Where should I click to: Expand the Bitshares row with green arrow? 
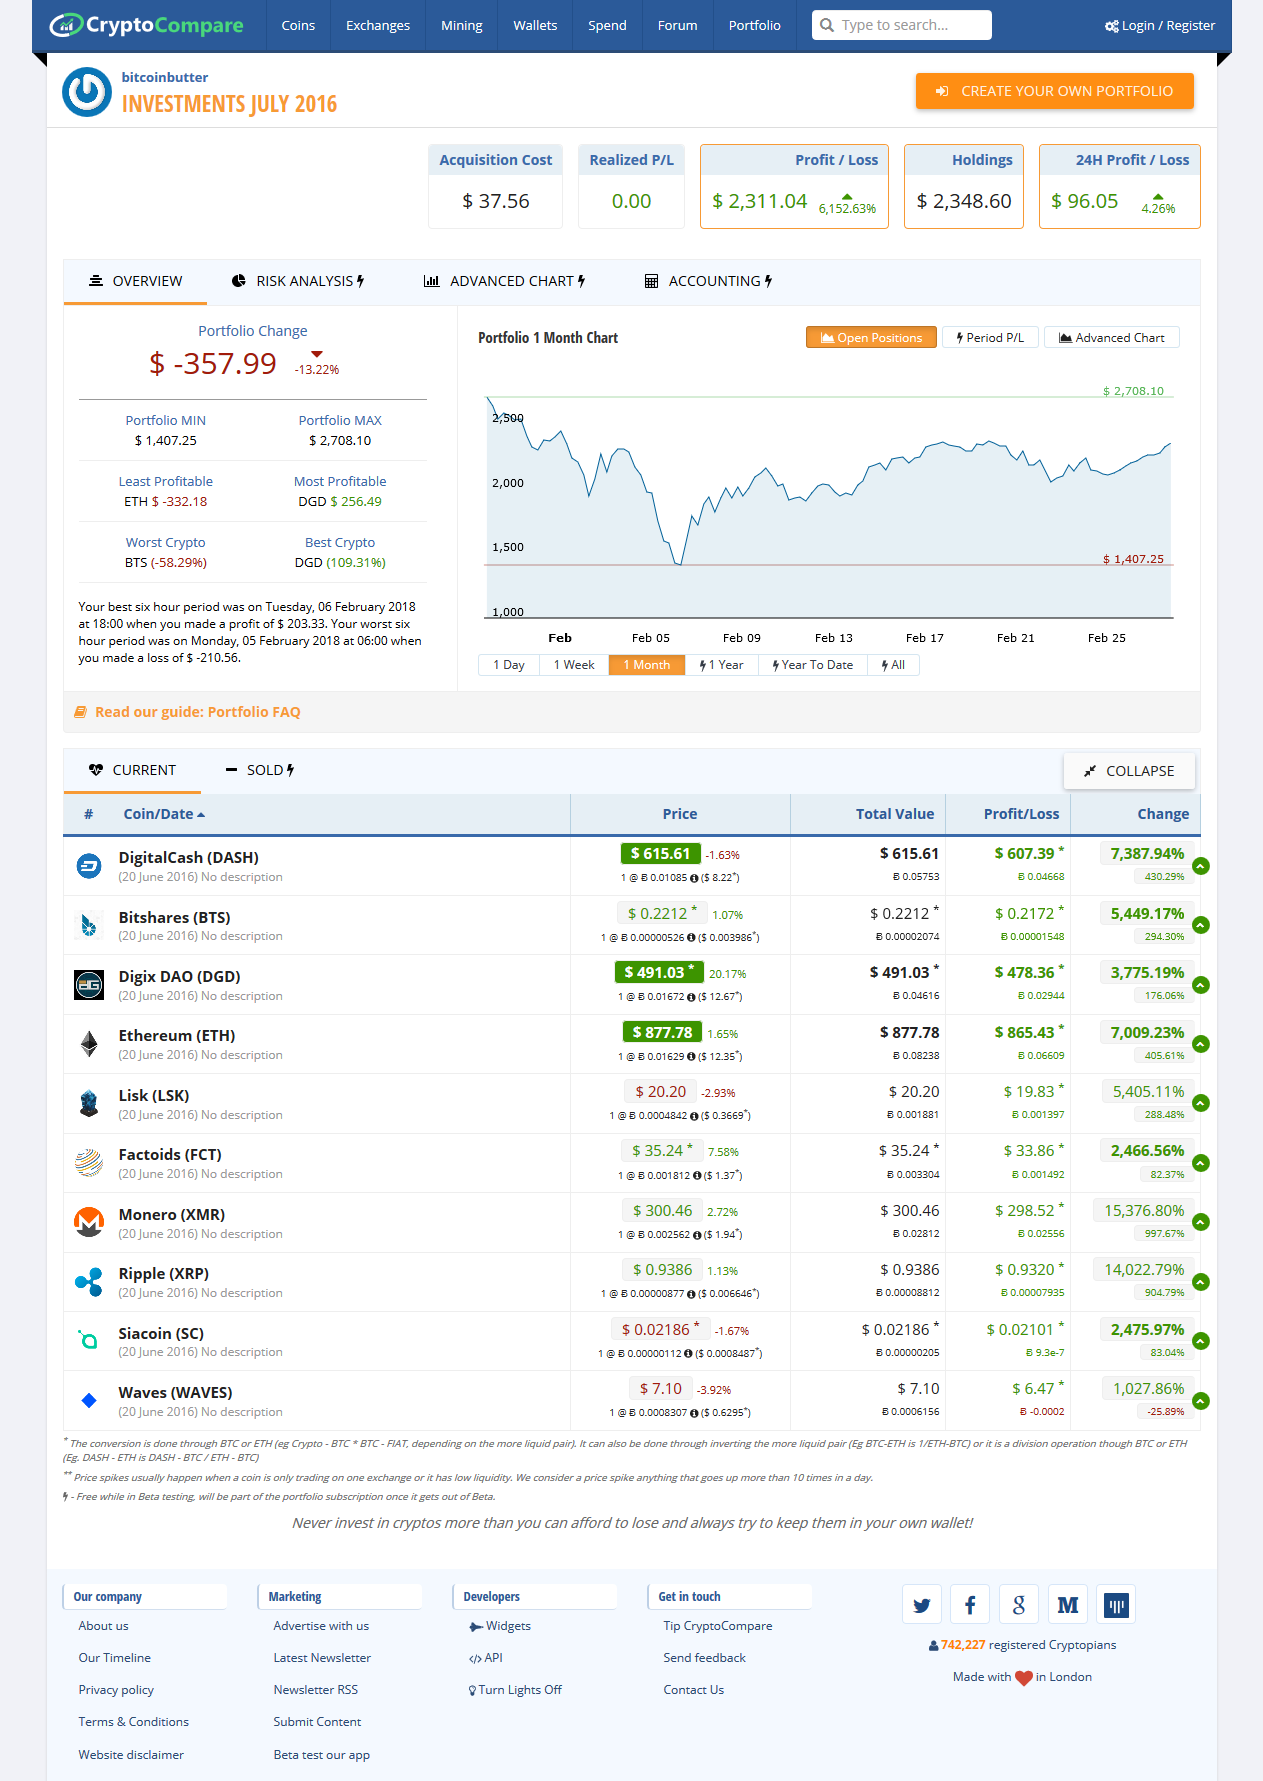pos(1201,925)
